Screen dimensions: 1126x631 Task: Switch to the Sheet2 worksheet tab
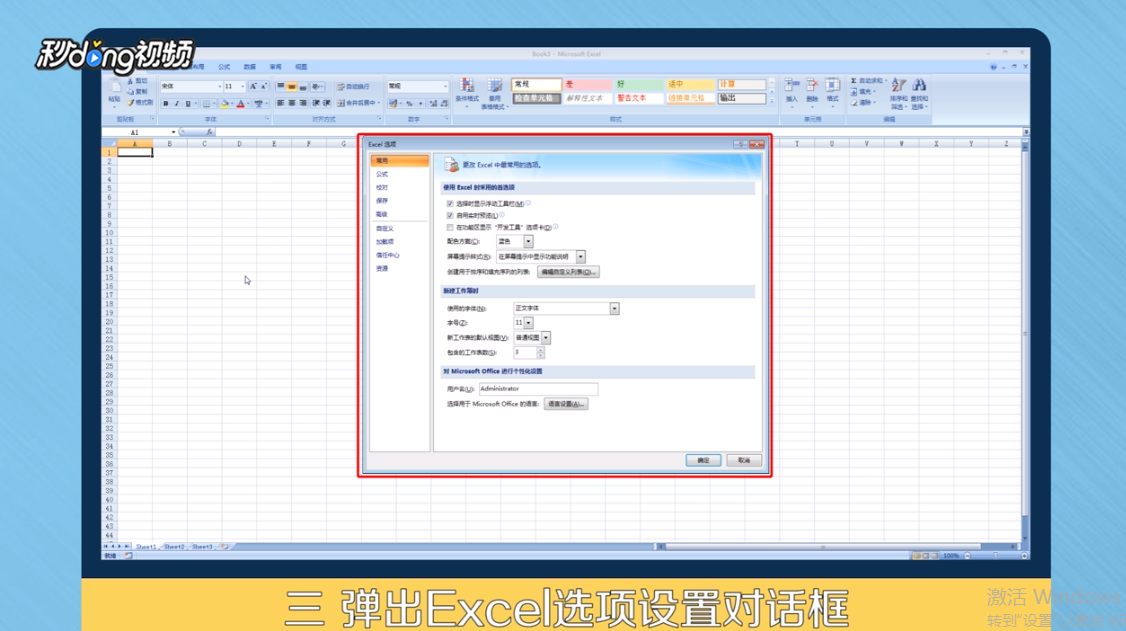pyautogui.click(x=175, y=547)
